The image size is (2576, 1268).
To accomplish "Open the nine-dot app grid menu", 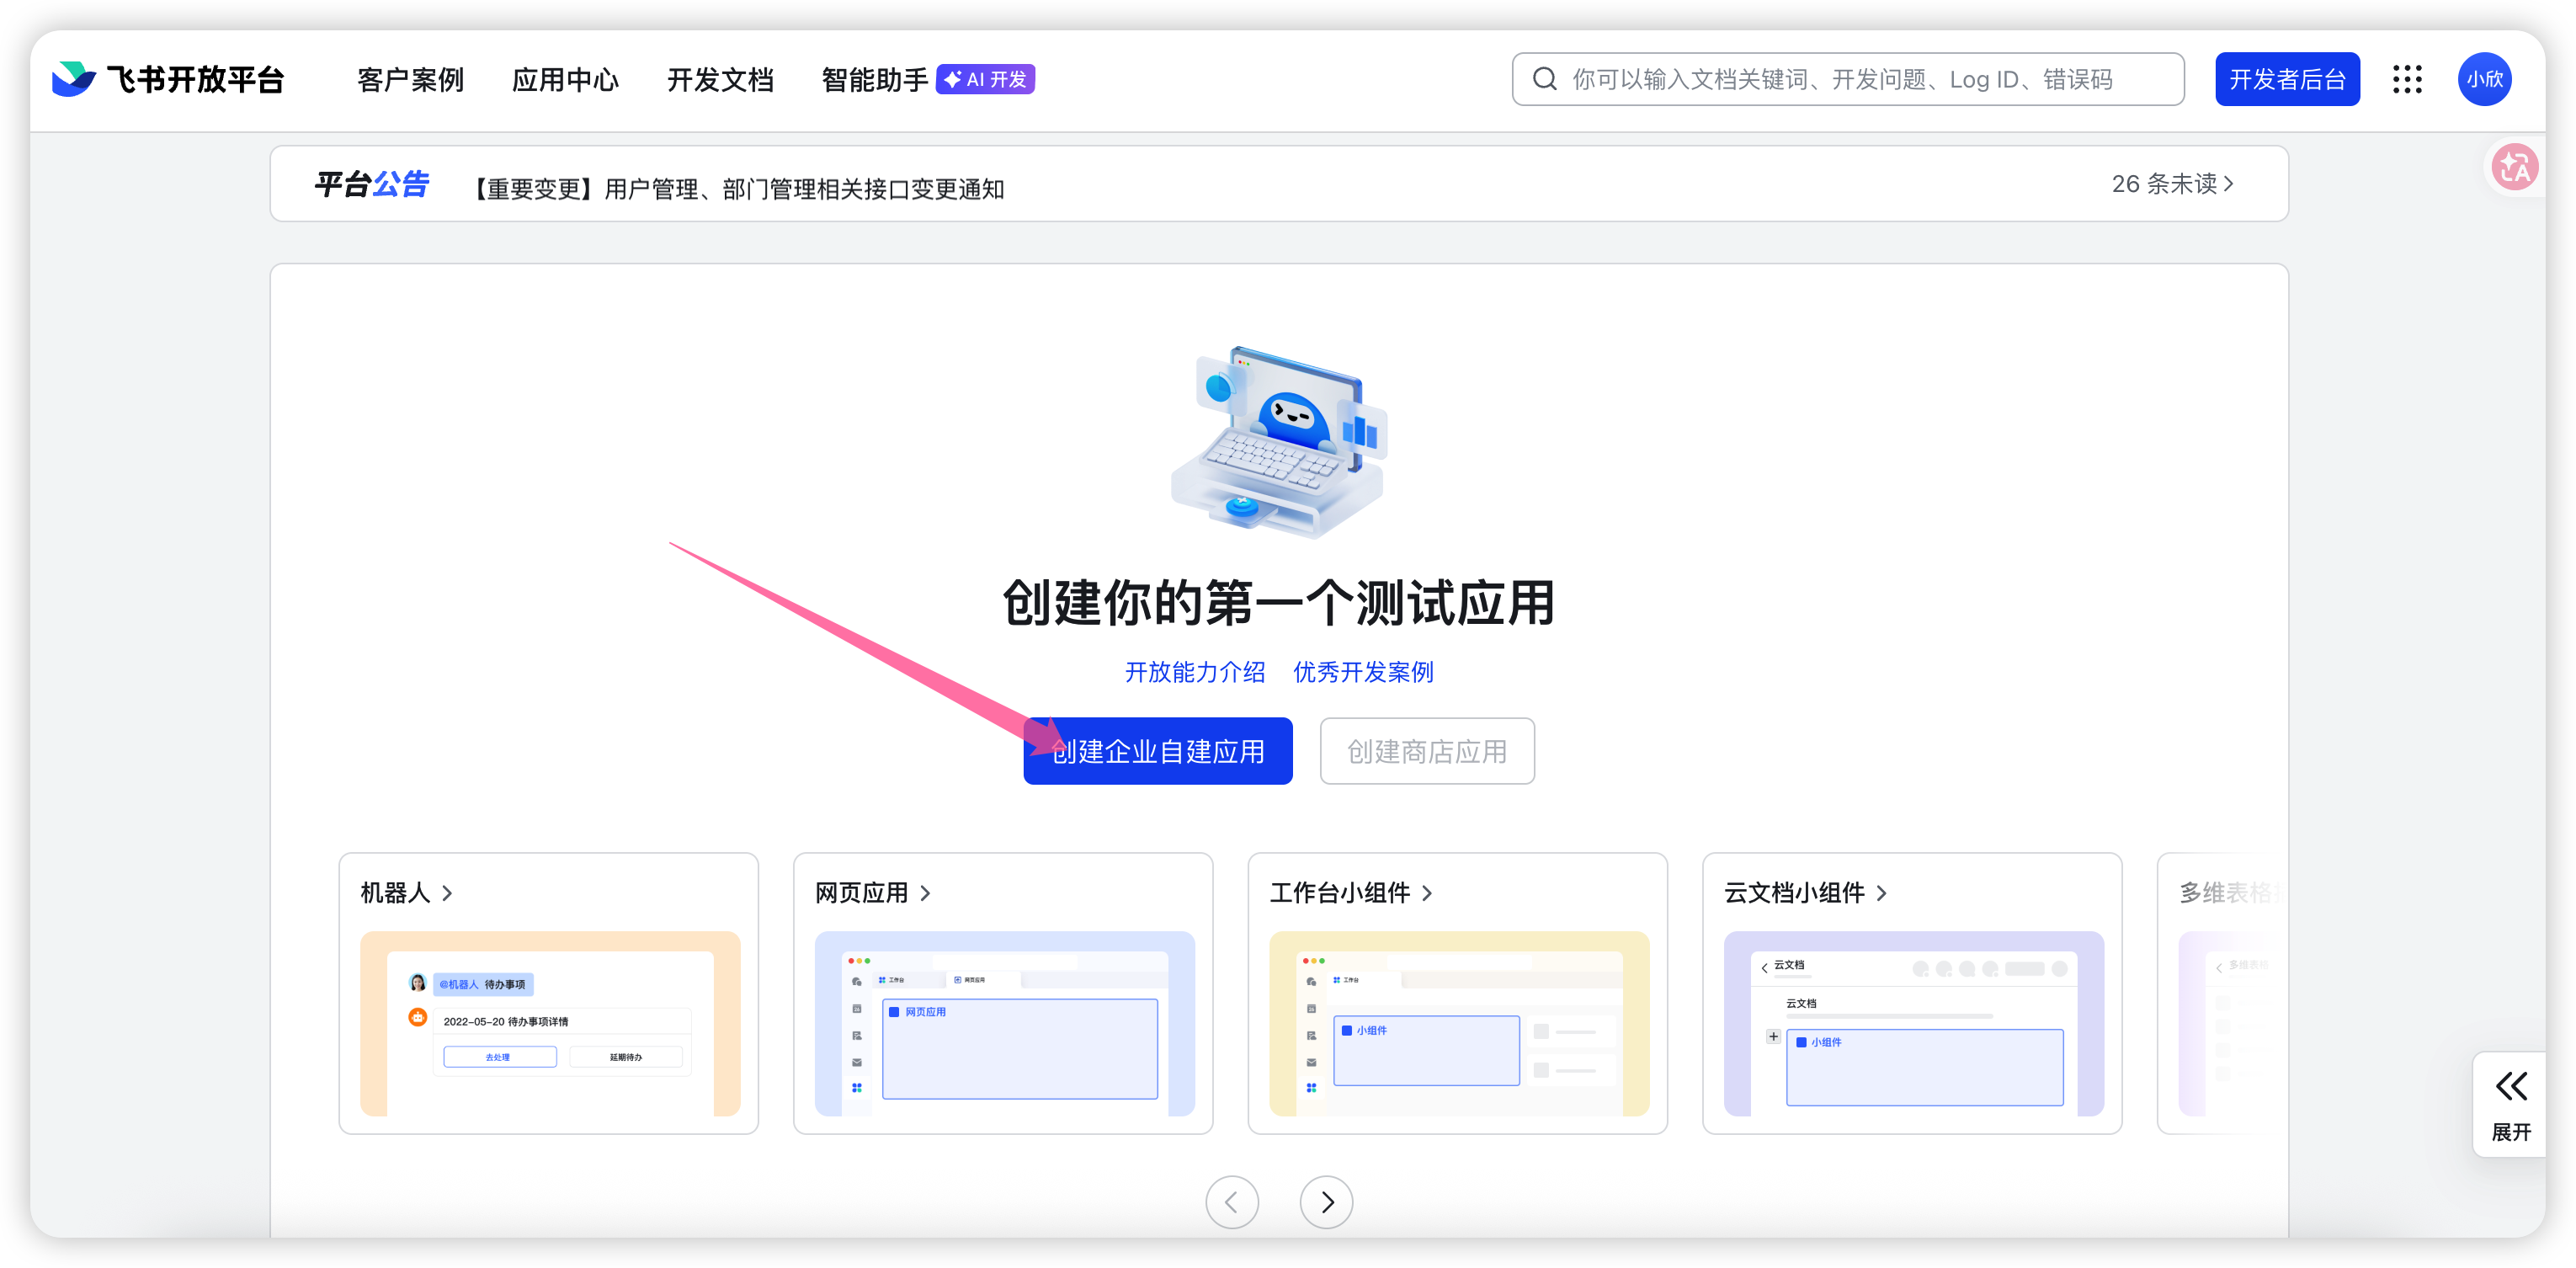I will tap(2407, 79).
